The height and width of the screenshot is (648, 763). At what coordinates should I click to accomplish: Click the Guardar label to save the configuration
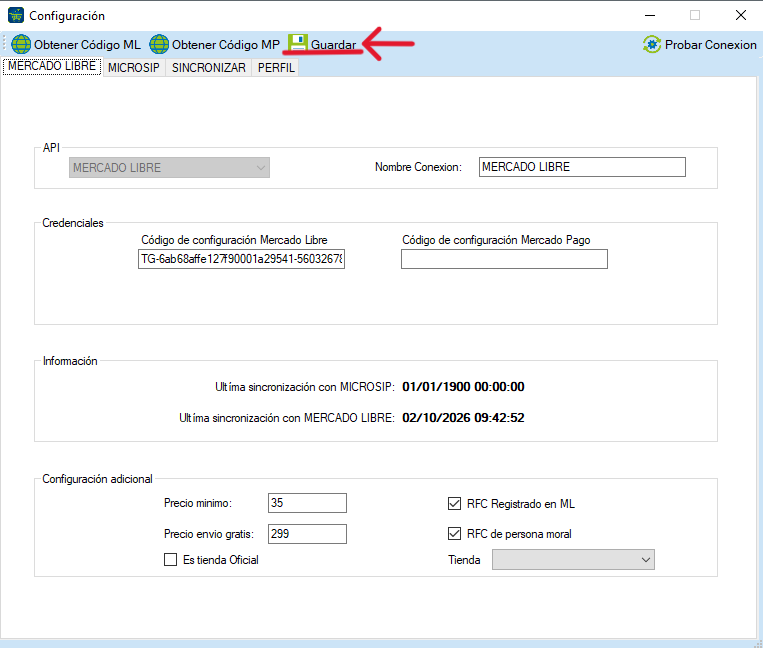pos(333,45)
